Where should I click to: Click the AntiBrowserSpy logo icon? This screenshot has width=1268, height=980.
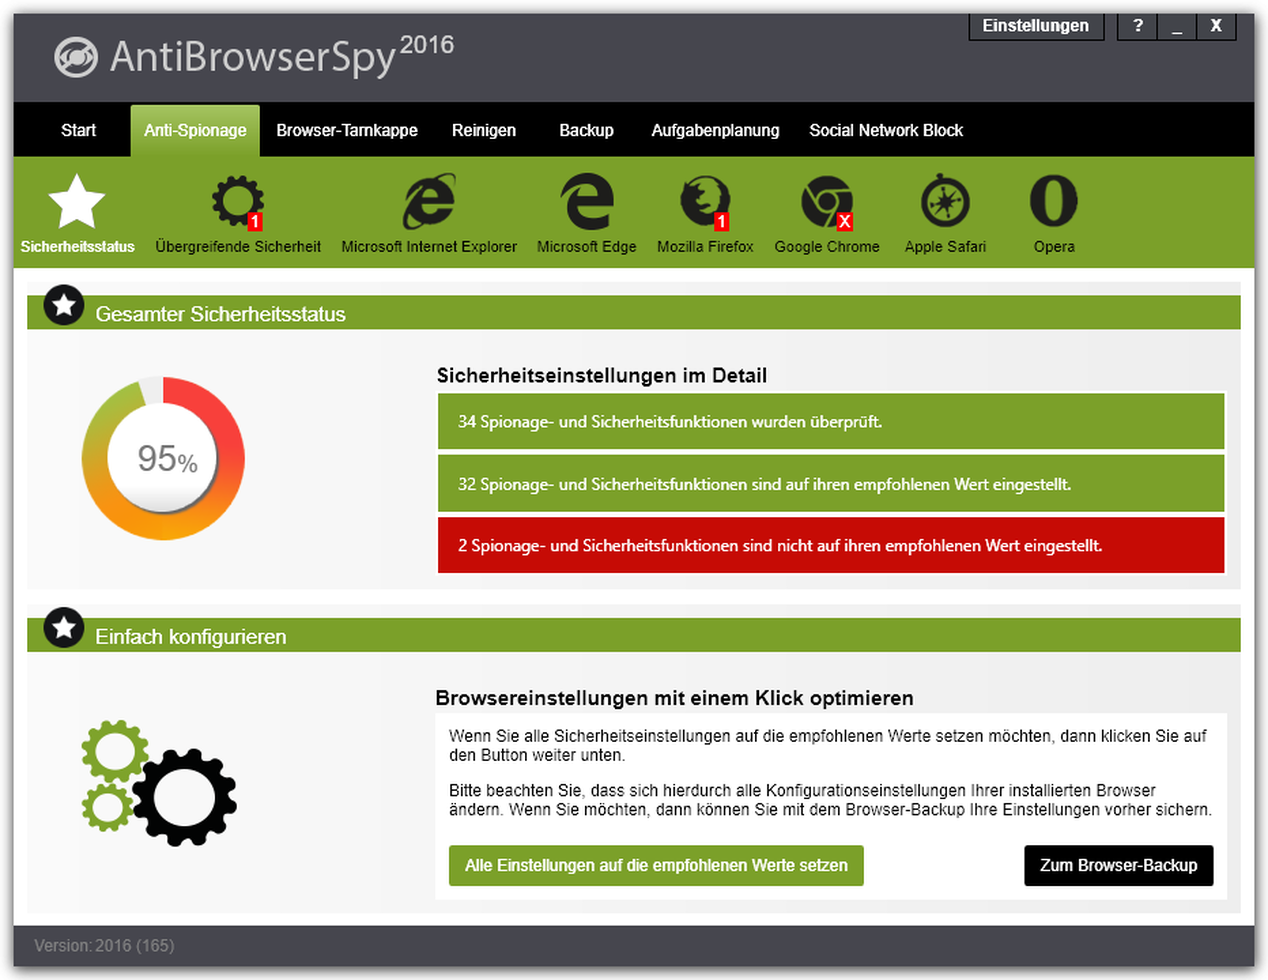(x=76, y=57)
